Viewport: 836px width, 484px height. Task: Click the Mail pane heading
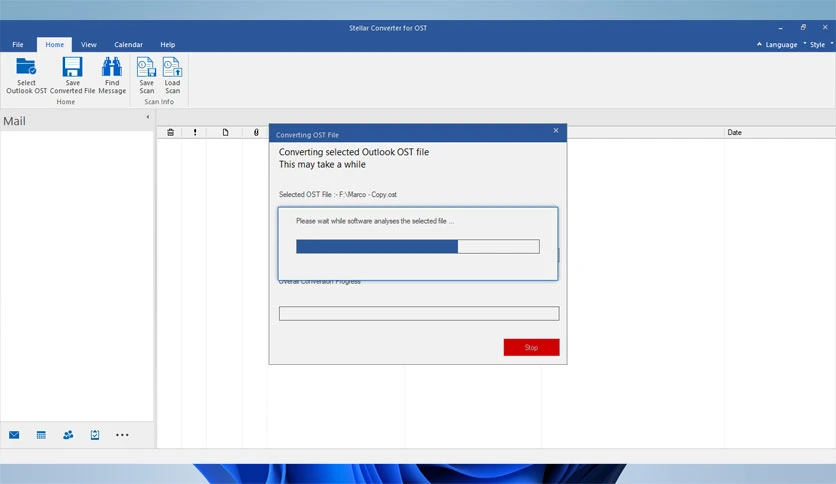pyautogui.click(x=14, y=121)
